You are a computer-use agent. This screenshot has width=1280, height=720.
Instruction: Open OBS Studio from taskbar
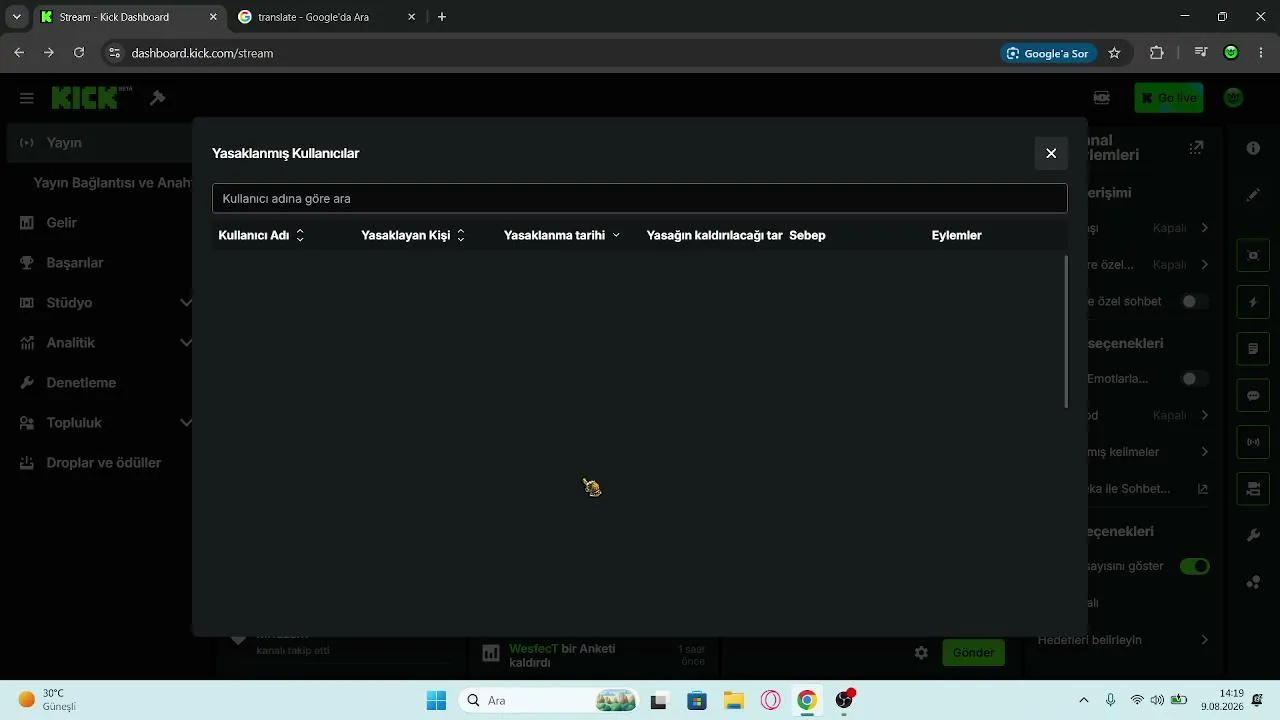click(844, 700)
